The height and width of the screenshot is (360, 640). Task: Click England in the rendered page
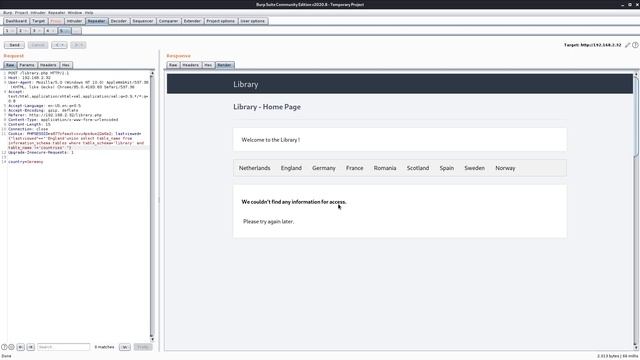tap(291, 168)
